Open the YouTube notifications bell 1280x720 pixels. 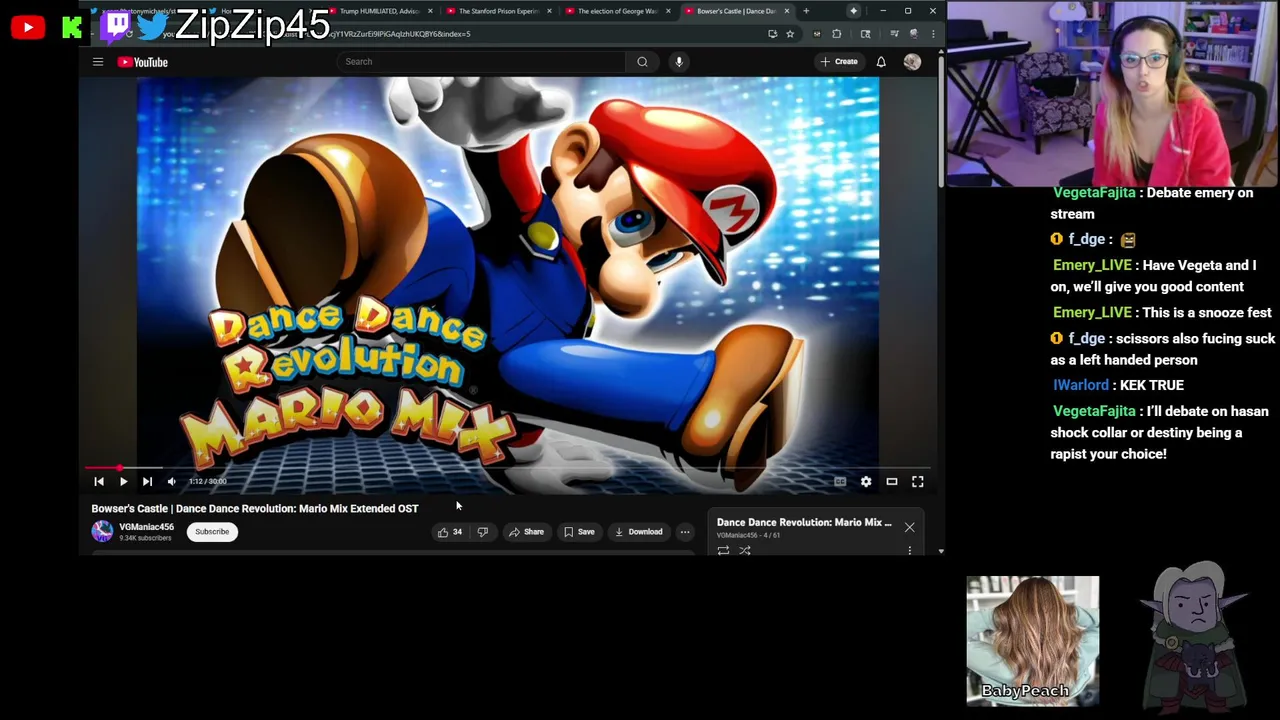coord(881,62)
